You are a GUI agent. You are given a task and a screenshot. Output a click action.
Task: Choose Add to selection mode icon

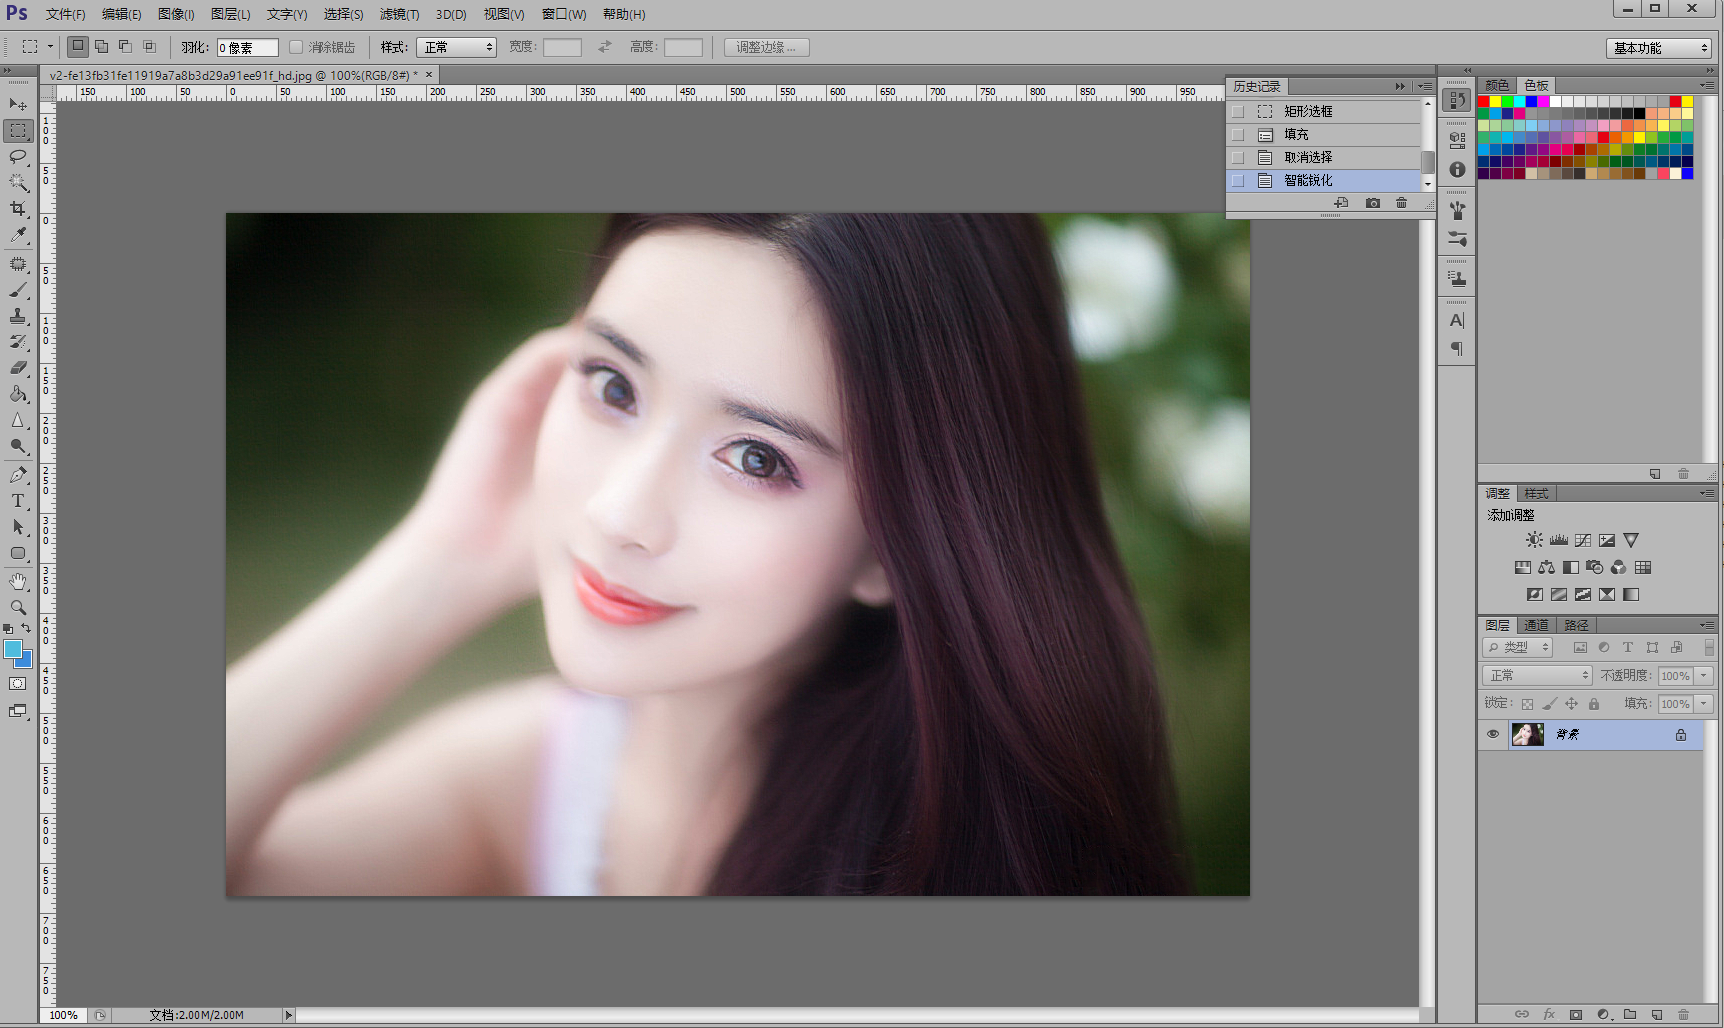coord(101,46)
